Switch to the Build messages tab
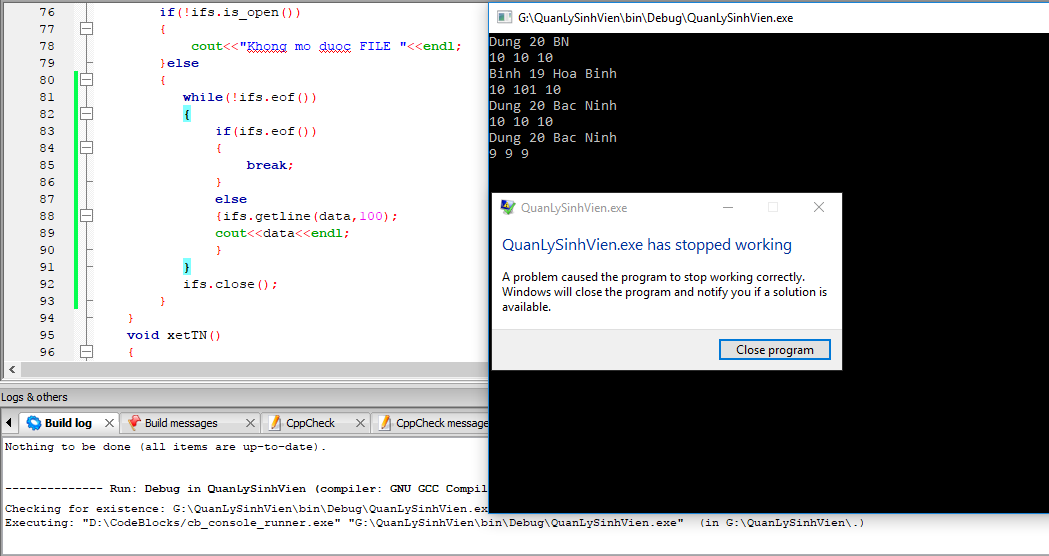Screen dimensions: 1049x556 point(181,423)
